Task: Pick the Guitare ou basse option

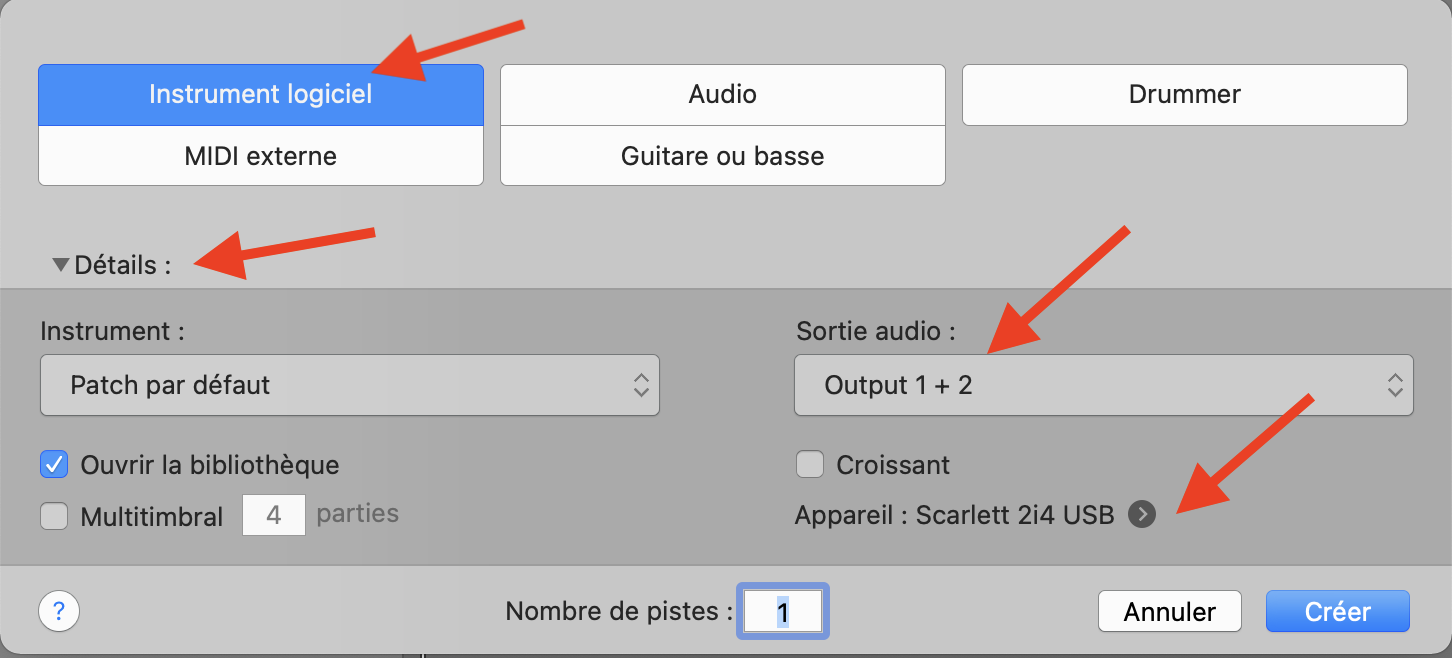Action: [722, 156]
